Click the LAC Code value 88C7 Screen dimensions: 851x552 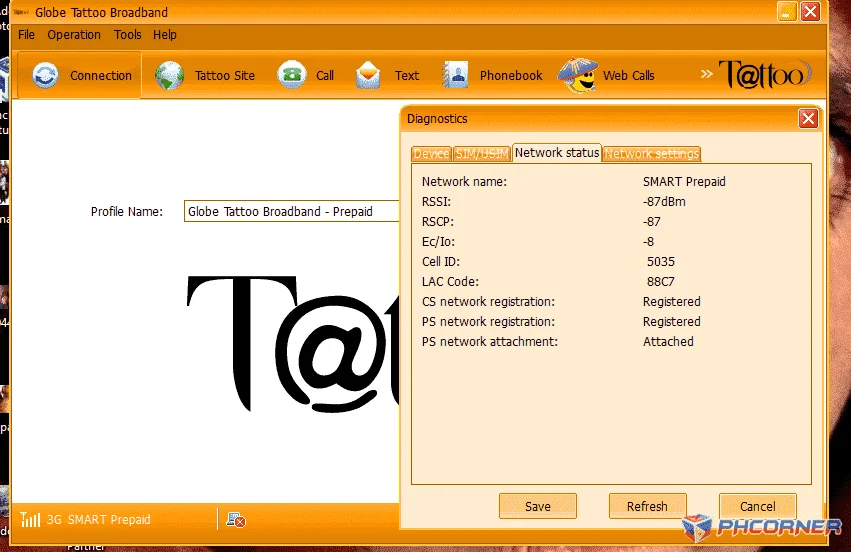(x=661, y=282)
